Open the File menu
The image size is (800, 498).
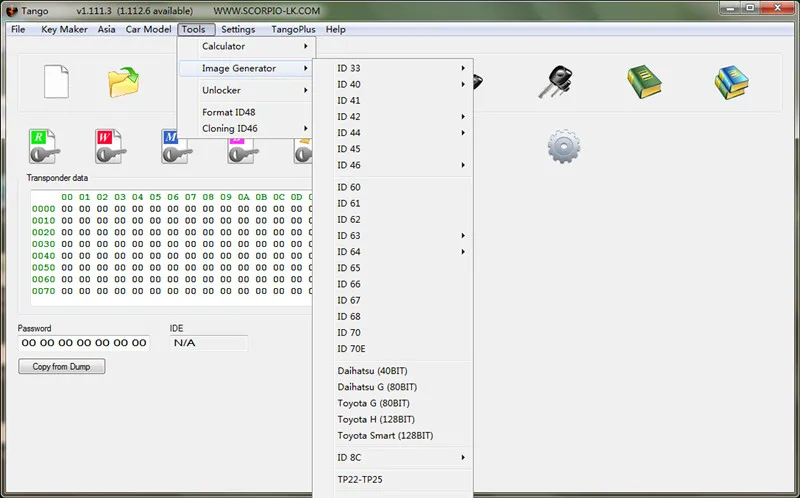click(x=18, y=30)
